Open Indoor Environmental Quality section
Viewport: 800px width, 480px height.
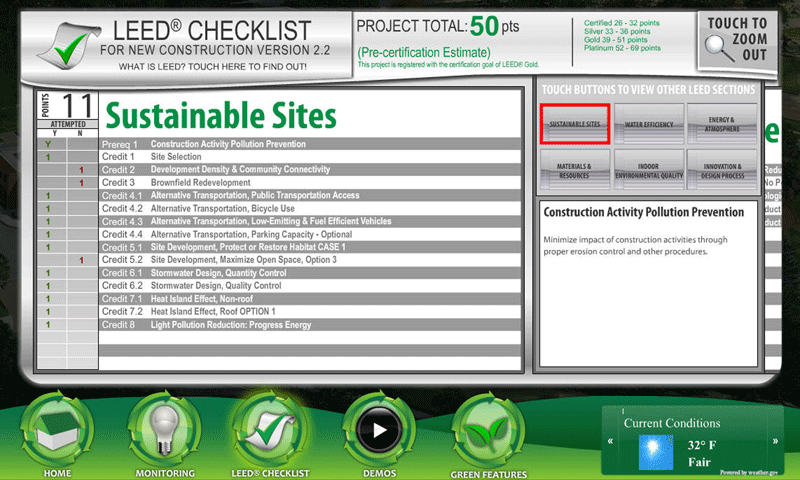648,170
